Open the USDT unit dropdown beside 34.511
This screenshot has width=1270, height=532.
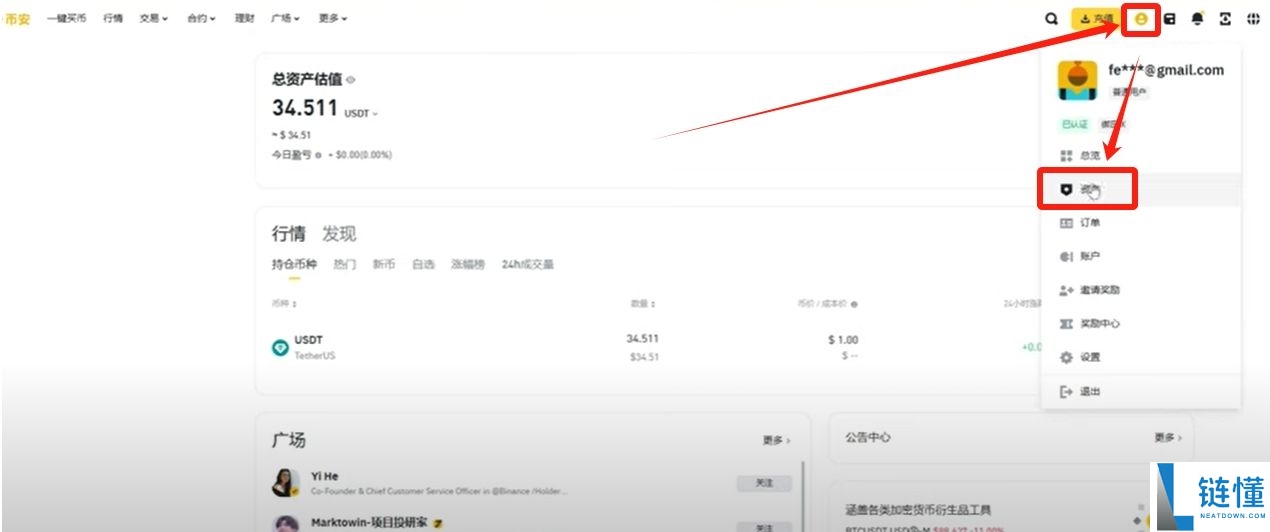click(361, 114)
